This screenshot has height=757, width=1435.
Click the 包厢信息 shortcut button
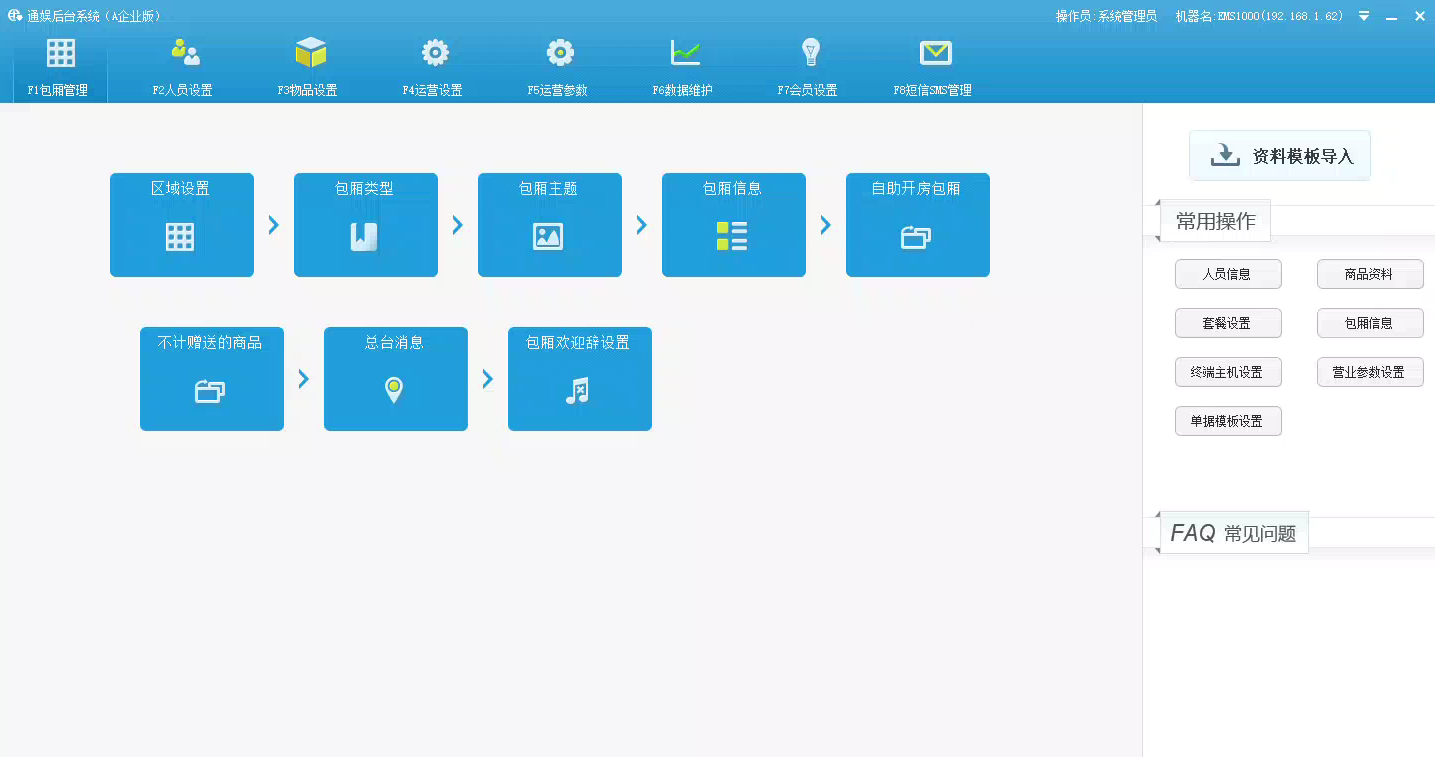click(x=1370, y=323)
